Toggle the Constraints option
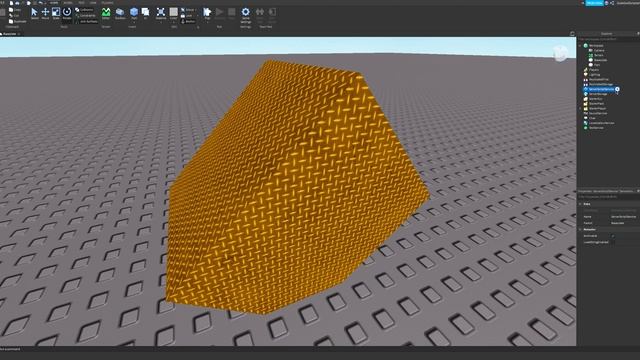The width and height of the screenshot is (640, 360). coord(85,16)
